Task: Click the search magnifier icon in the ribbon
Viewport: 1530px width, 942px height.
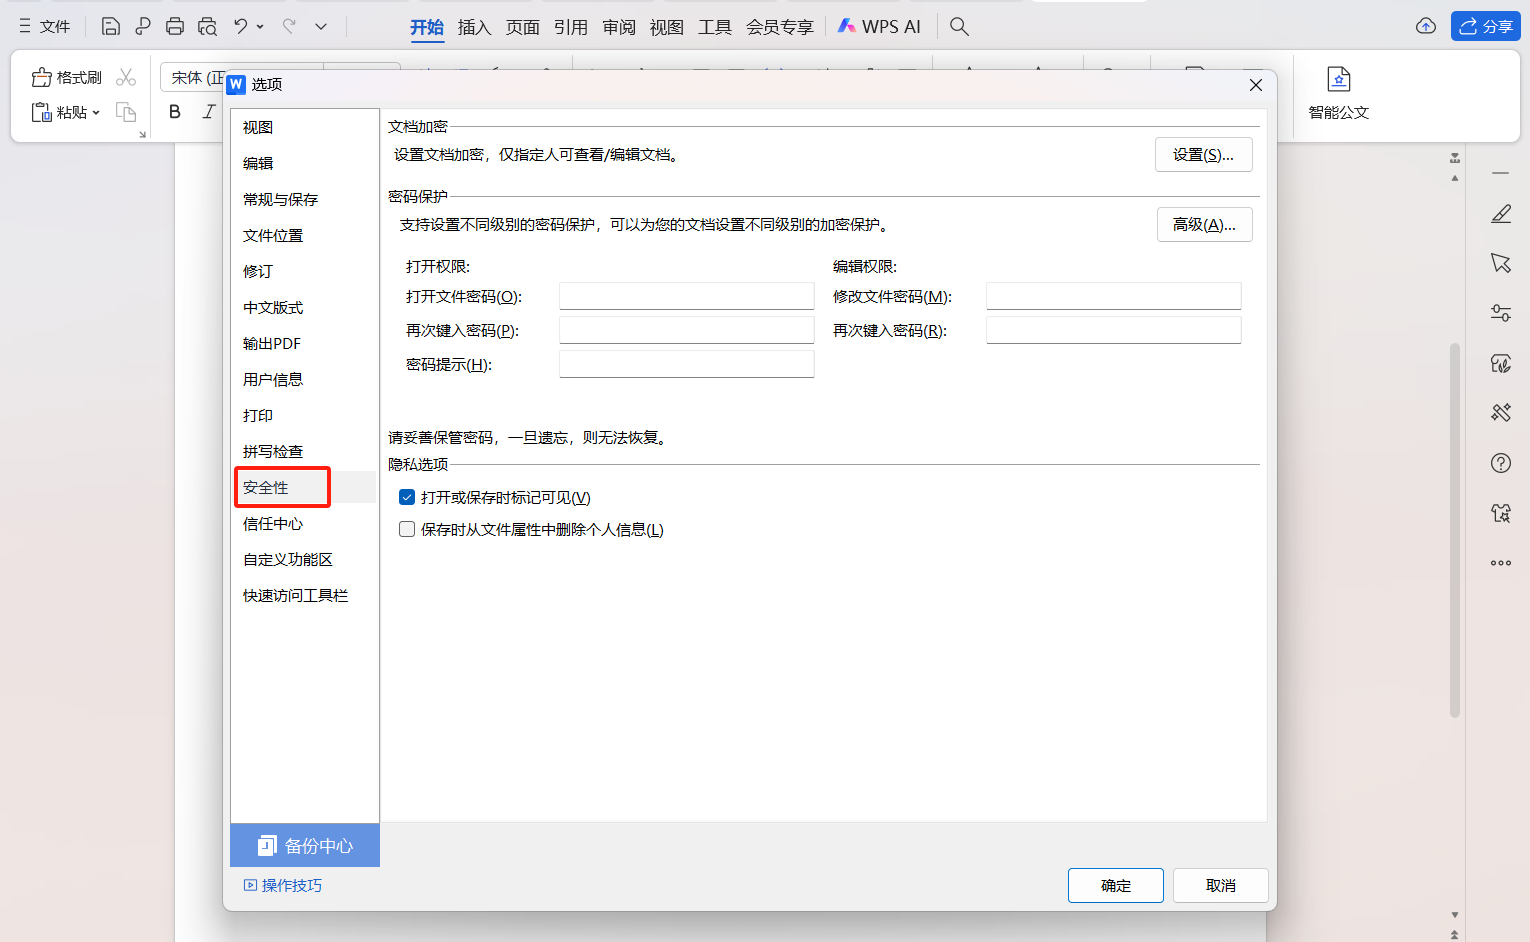Action: coord(958,26)
